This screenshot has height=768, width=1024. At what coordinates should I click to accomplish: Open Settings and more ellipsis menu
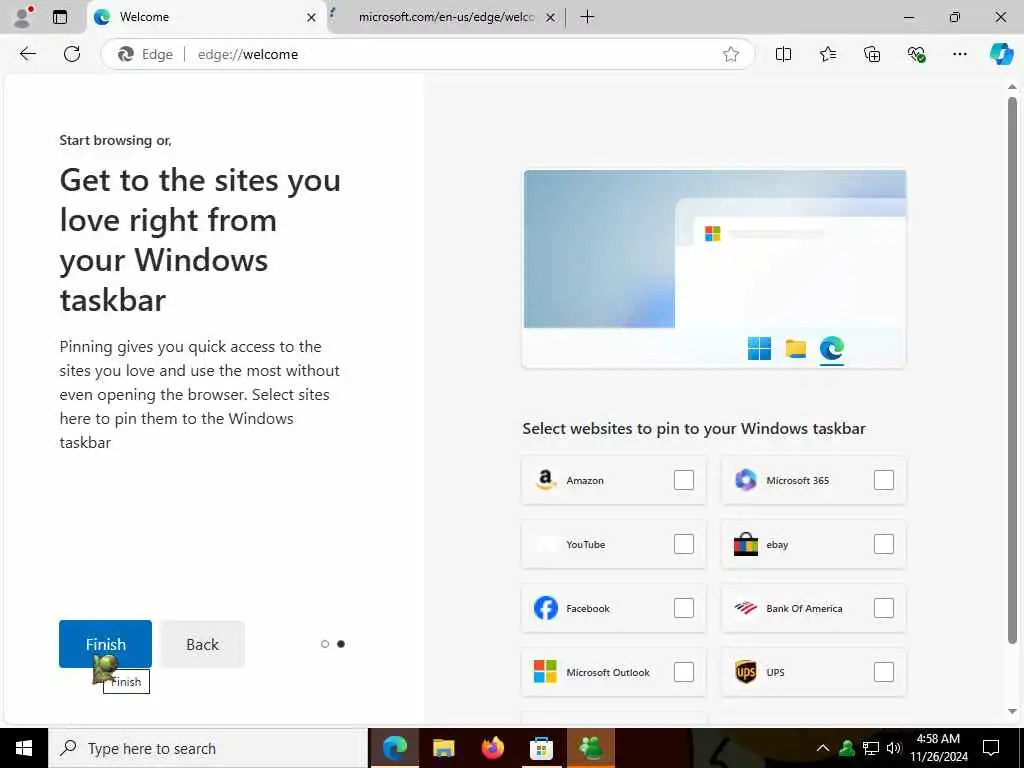coord(959,54)
